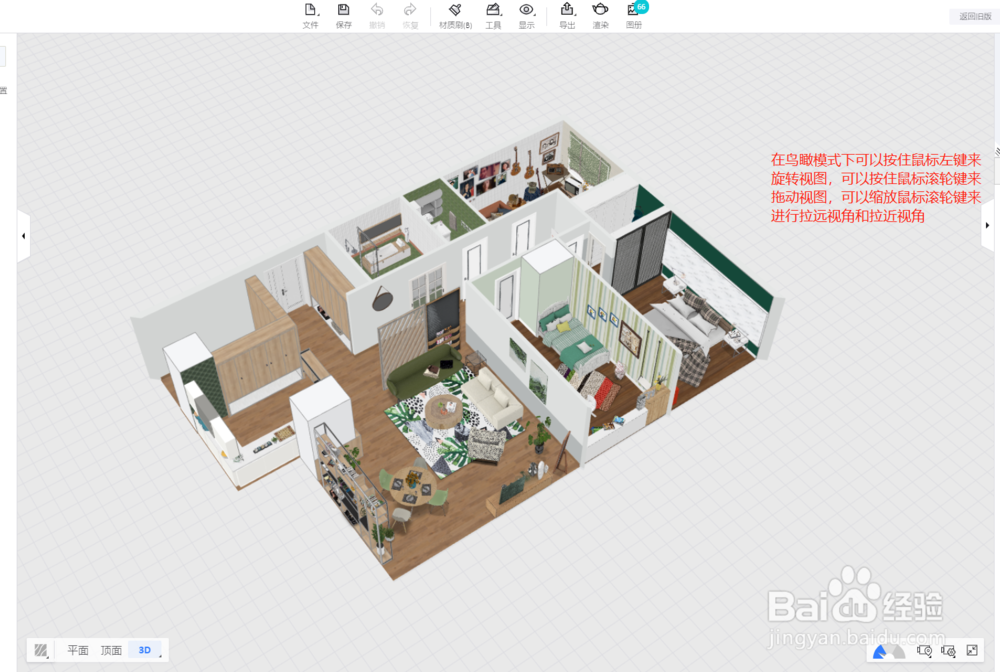The width and height of the screenshot is (1000, 672).
Task: Click the blue compass orientation dial
Action: (887, 652)
